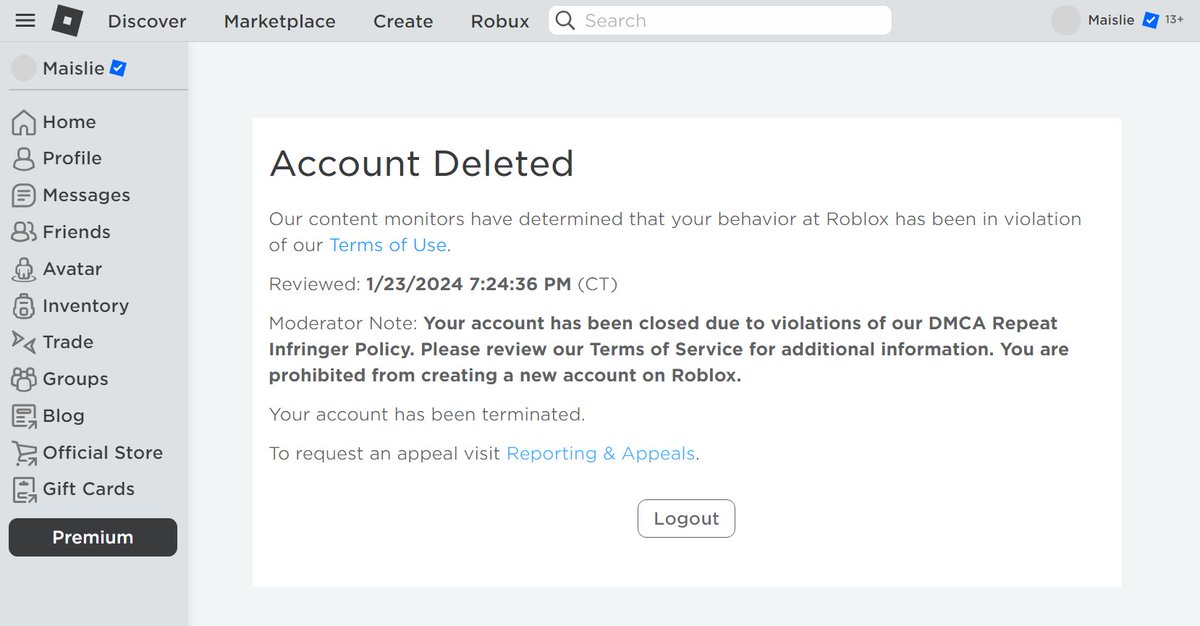Click the Logout button
This screenshot has height=626, width=1200.
point(686,519)
